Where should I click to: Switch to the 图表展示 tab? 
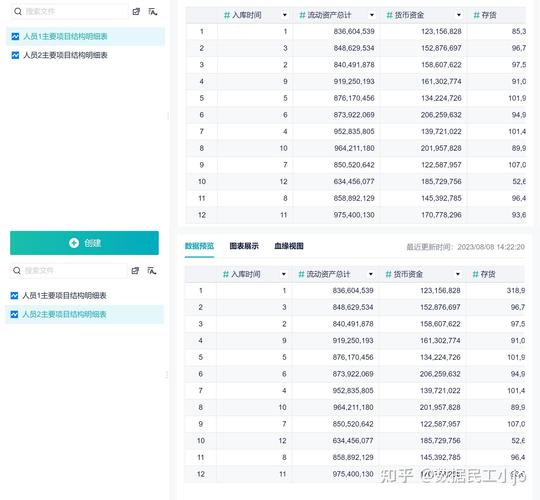244,246
